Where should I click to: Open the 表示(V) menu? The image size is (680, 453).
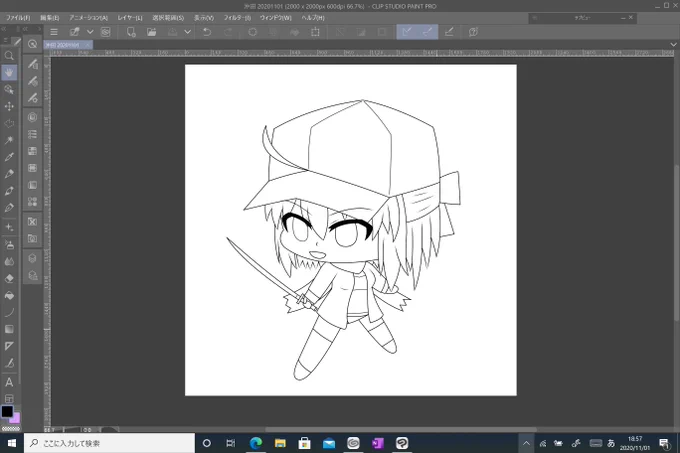point(203,18)
